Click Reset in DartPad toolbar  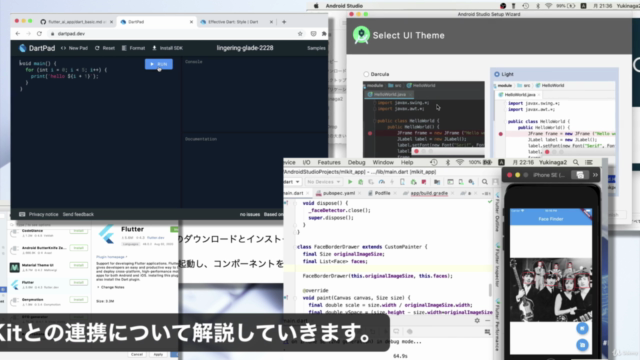coord(105,48)
